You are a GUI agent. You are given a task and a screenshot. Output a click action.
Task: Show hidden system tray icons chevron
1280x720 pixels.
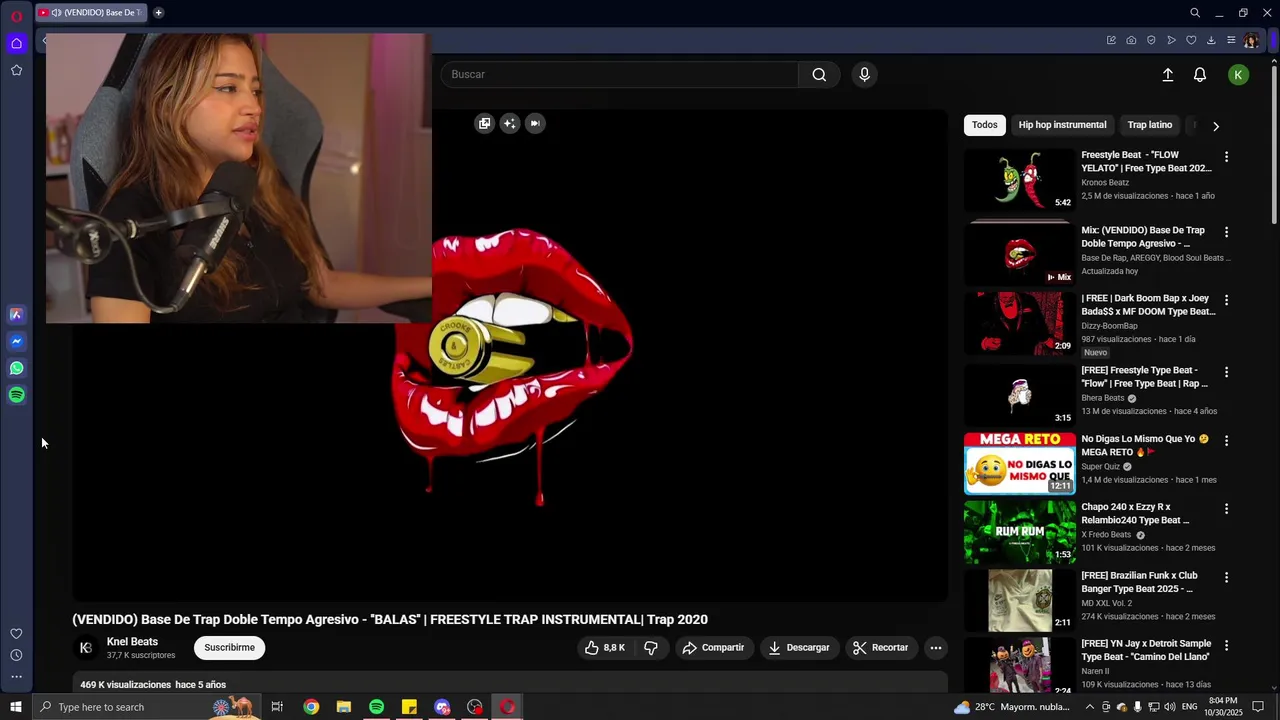[x=1090, y=707]
